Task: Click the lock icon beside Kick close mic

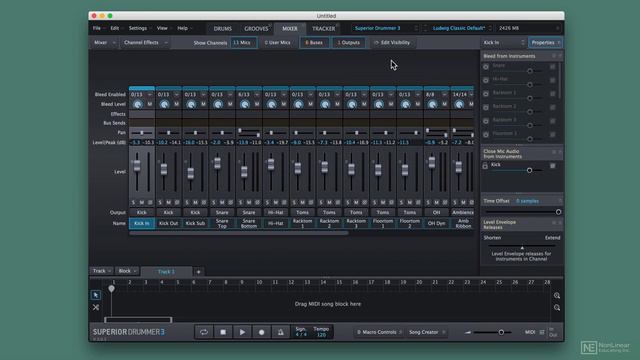Action: [485, 166]
